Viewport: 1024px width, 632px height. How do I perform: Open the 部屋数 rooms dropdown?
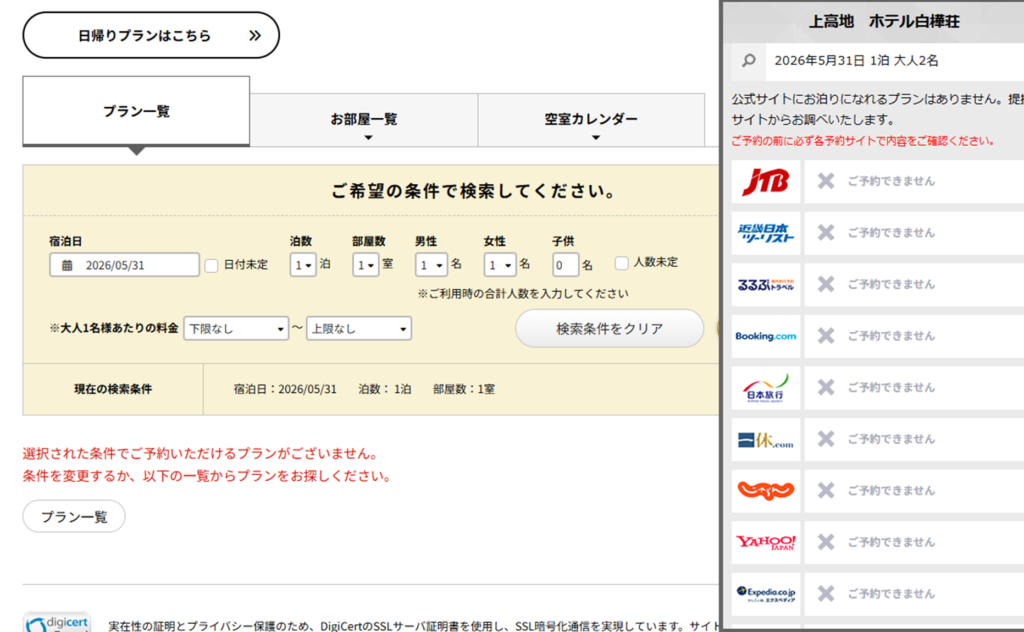[x=366, y=265]
